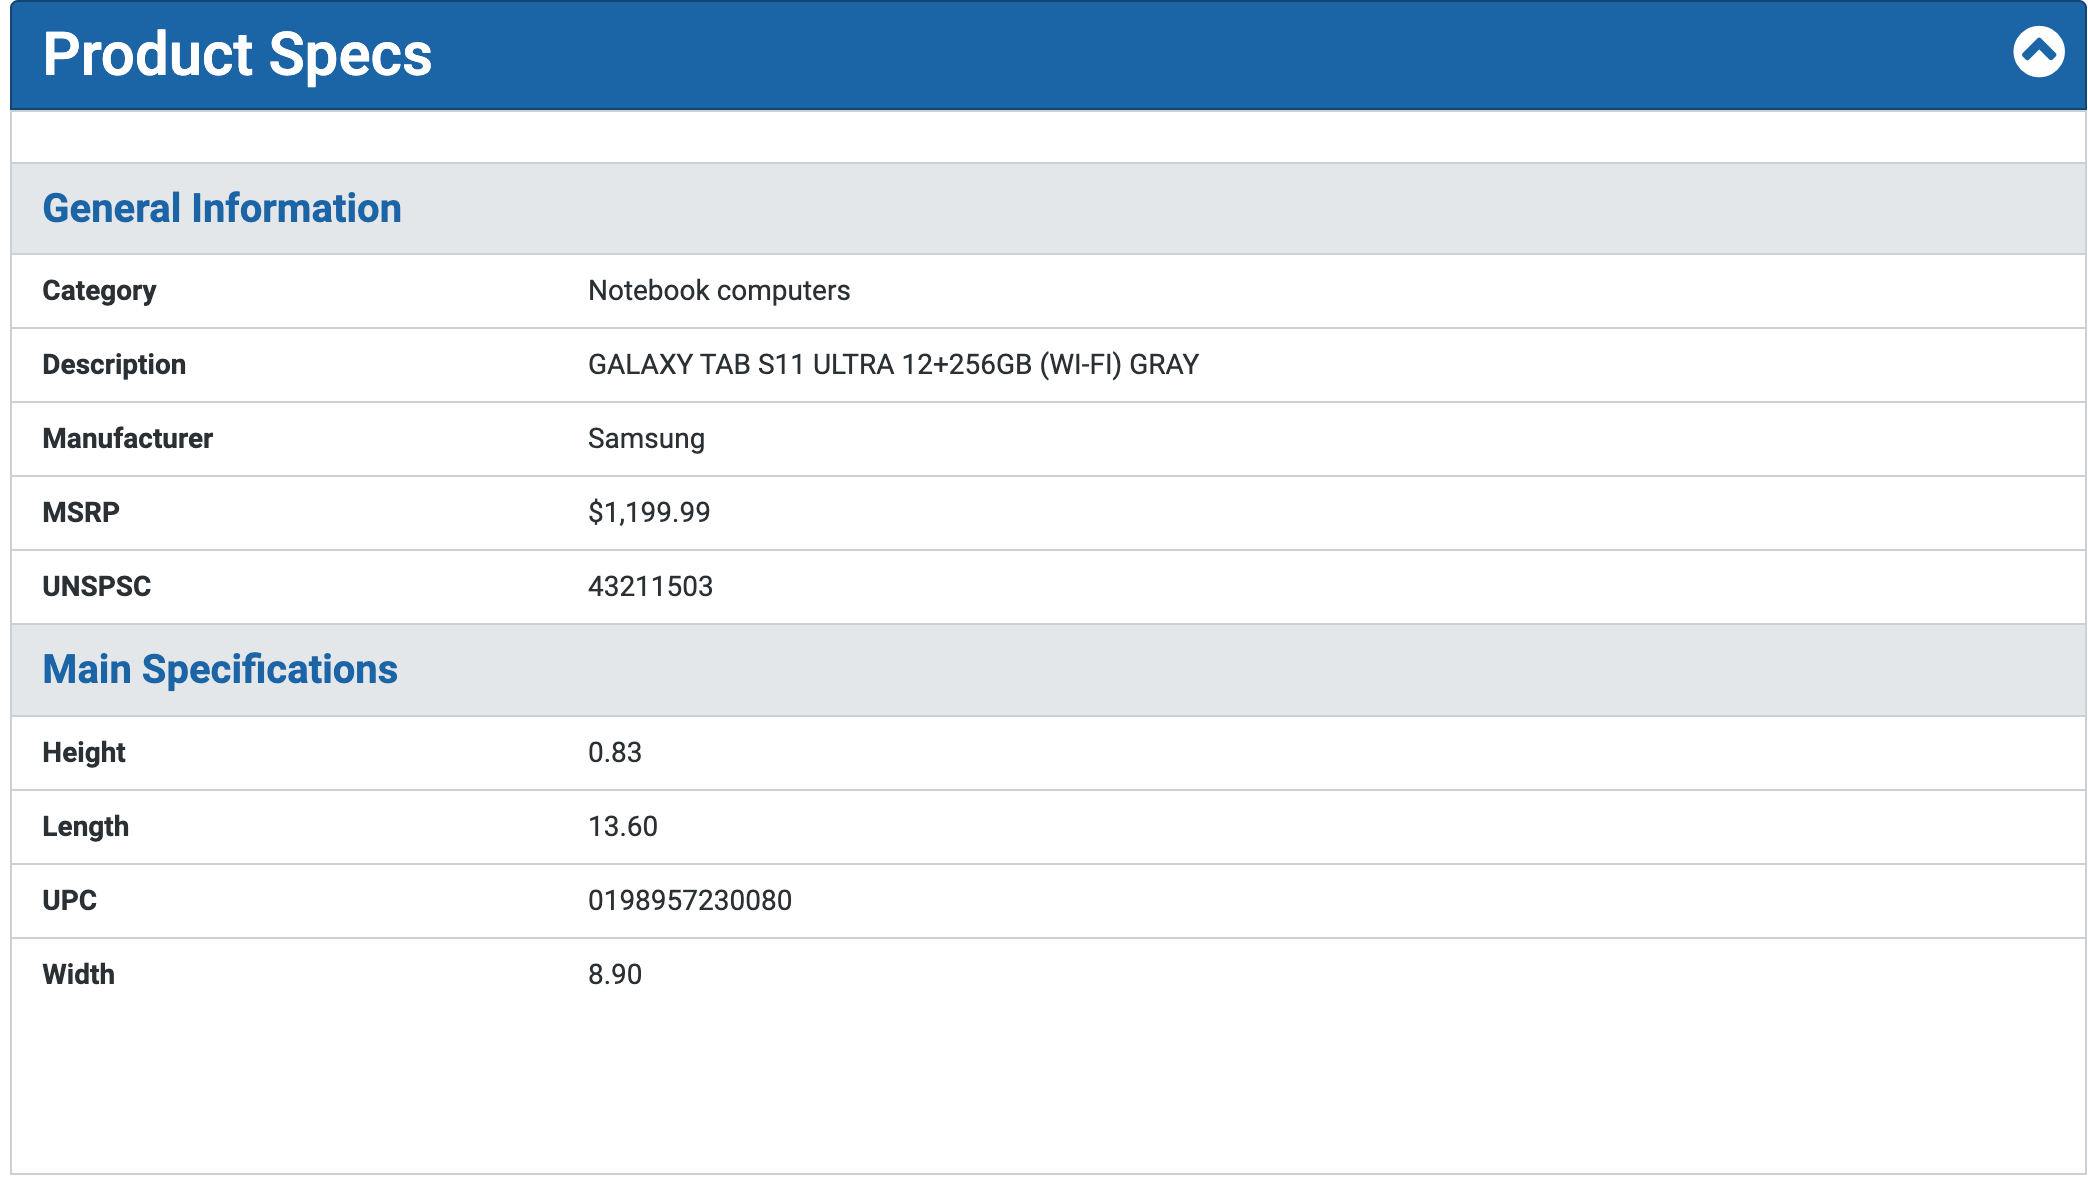Click the Description row label
This screenshot has height=1182, width=2088.
[x=114, y=365]
